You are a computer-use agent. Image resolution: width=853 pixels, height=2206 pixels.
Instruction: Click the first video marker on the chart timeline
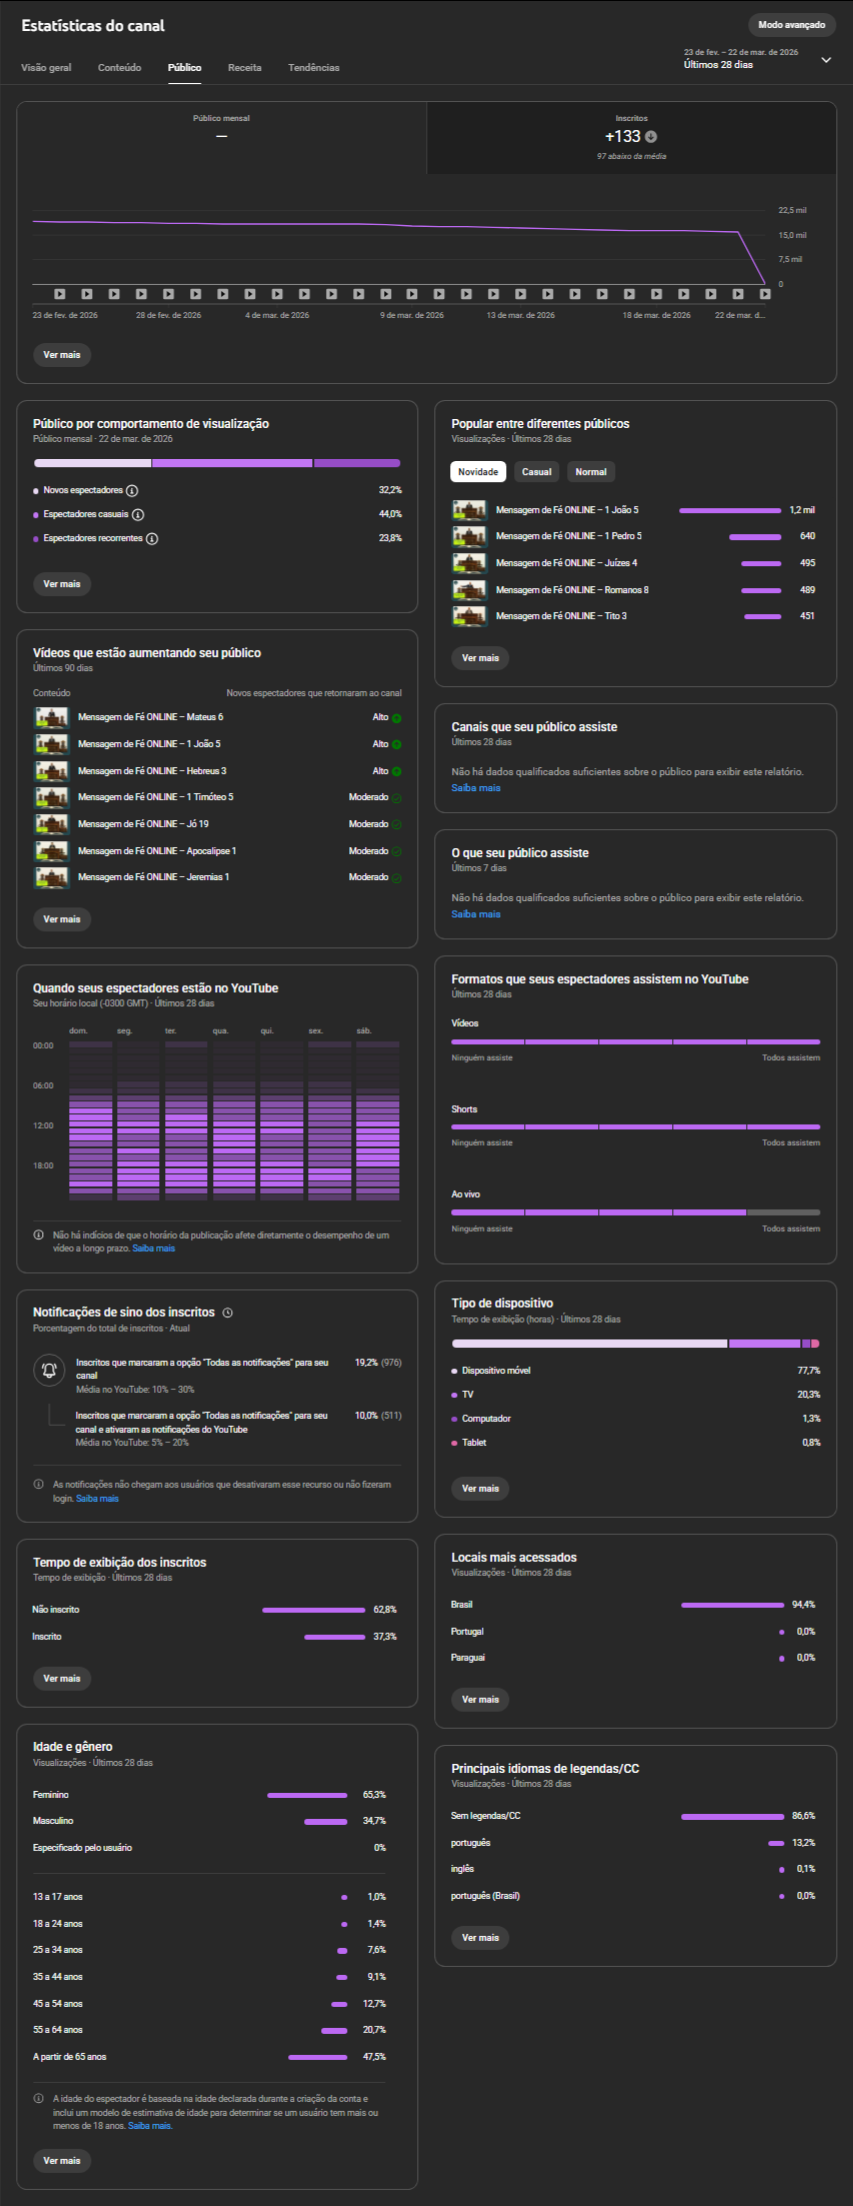click(x=60, y=294)
